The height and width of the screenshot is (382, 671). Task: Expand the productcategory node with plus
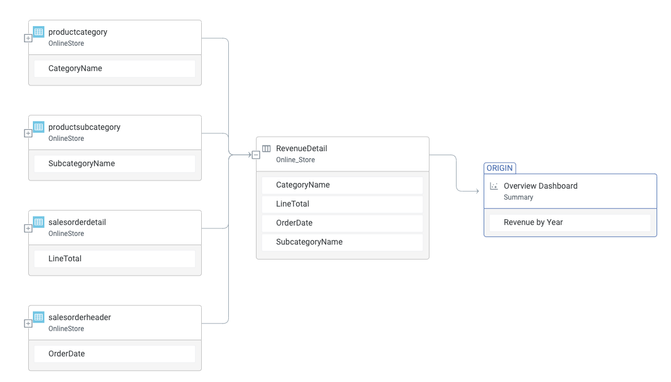click(28, 38)
